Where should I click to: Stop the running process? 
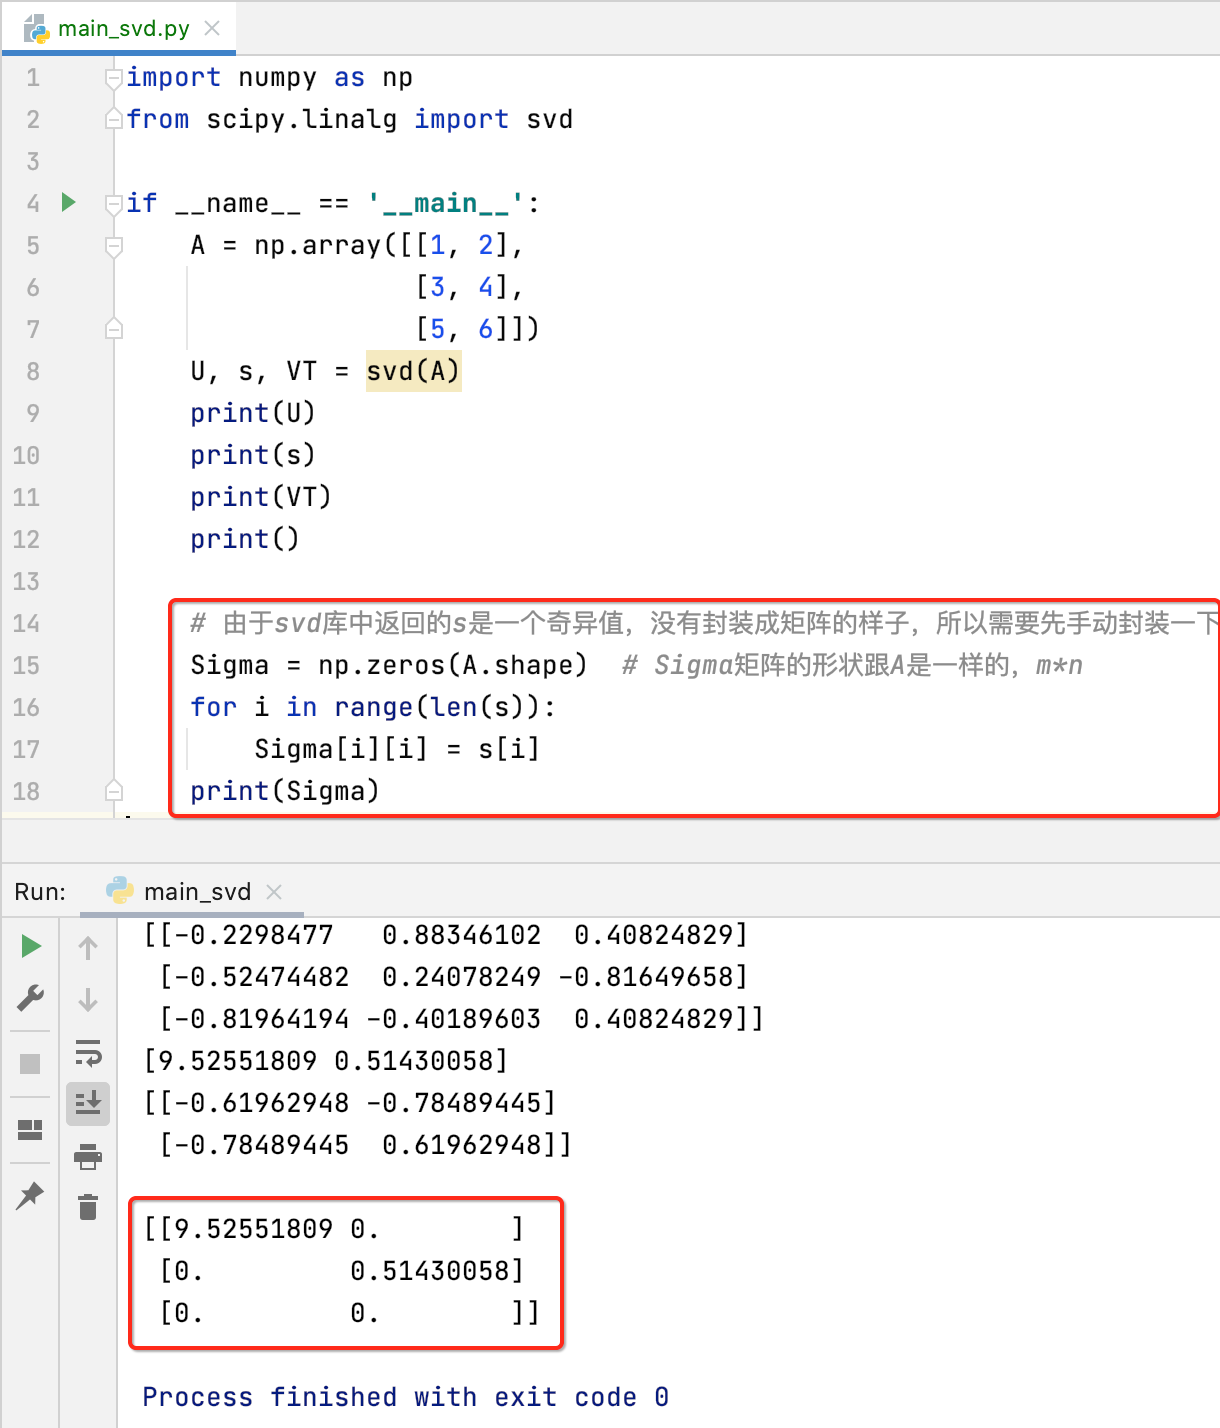pos(31,1063)
